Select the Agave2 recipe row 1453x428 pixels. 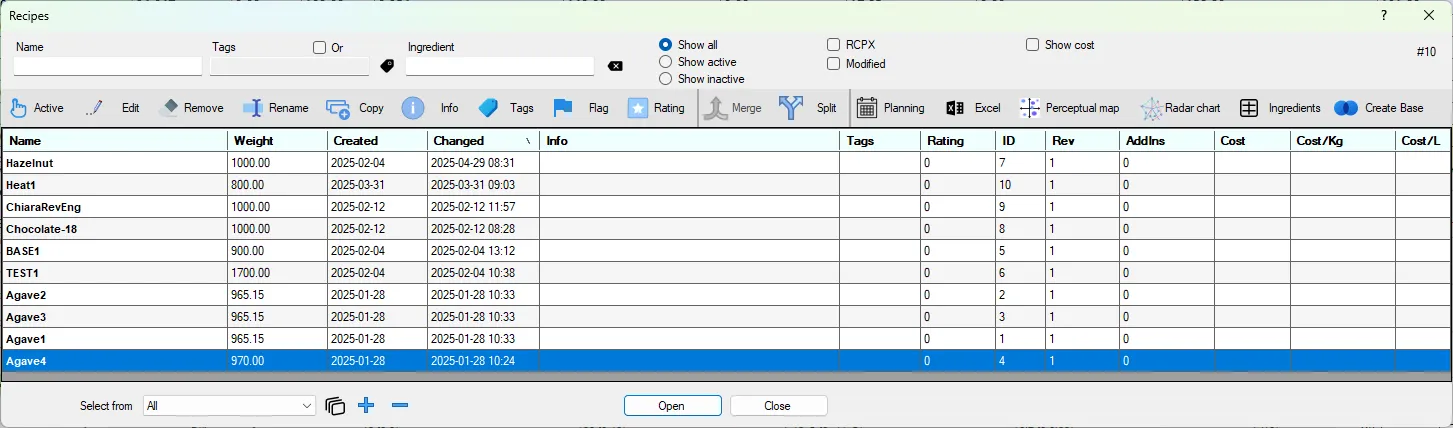[726, 295]
